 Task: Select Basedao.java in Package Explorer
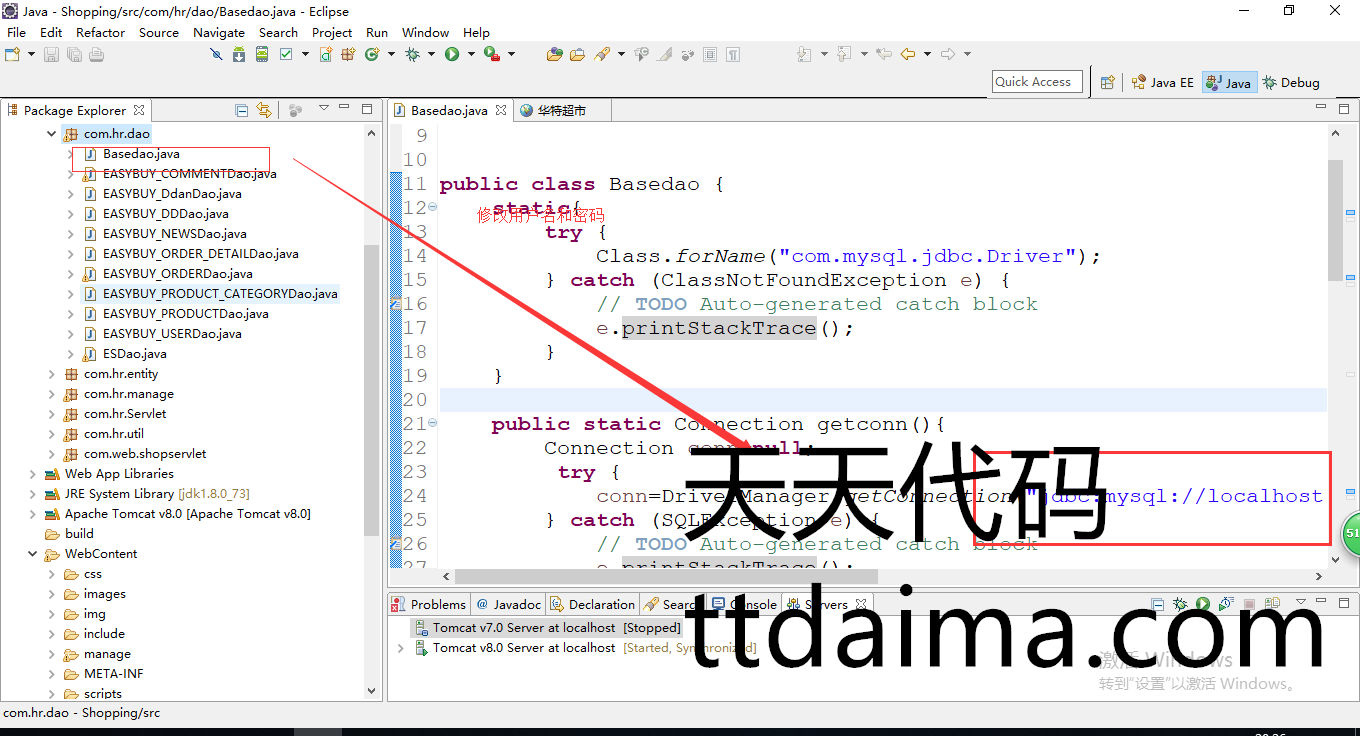point(141,154)
